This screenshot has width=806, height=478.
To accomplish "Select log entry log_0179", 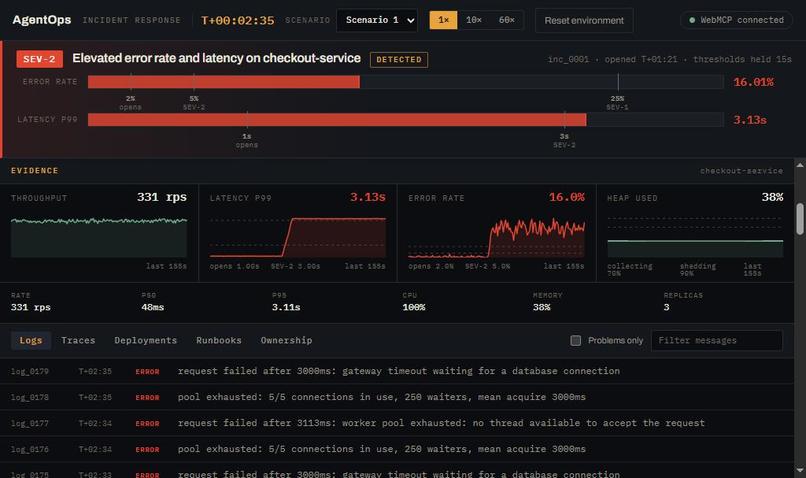I will [397, 371].
